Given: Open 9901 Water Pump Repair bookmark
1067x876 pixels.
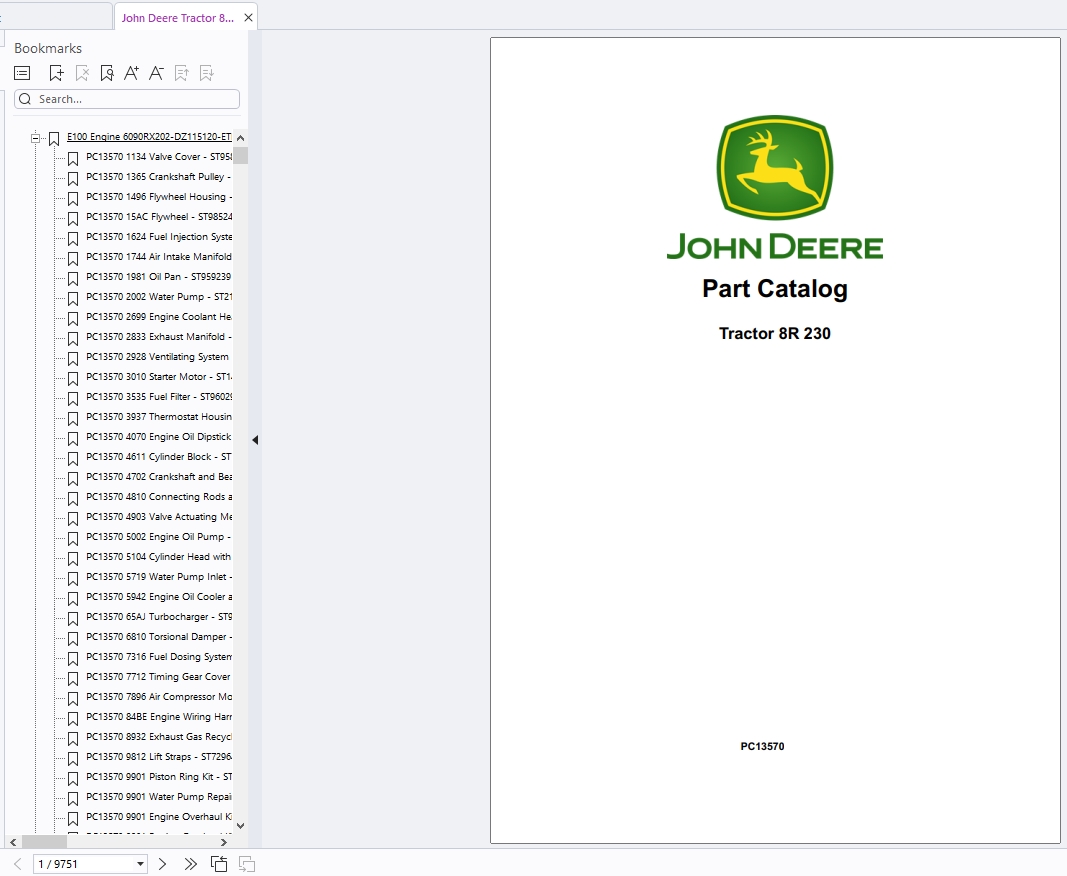Looking at the screenshot, I should click(159, 797).
